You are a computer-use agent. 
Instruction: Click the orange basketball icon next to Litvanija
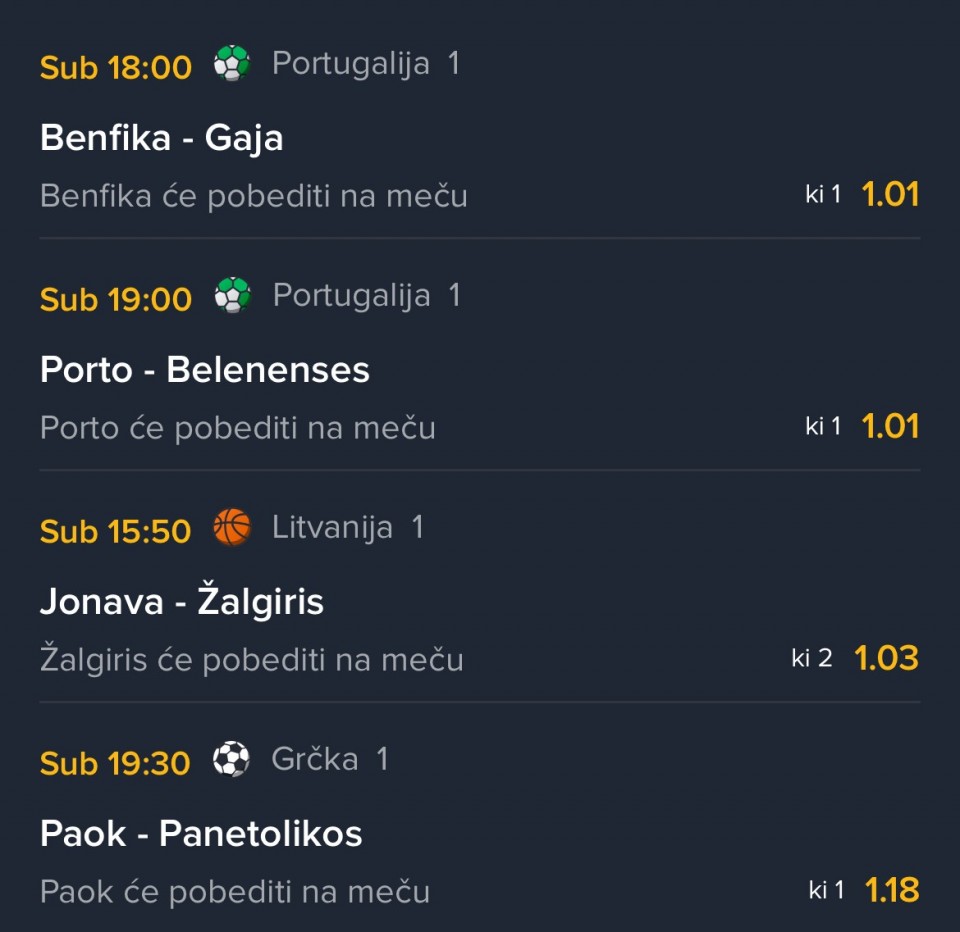[x=232, y=527]
